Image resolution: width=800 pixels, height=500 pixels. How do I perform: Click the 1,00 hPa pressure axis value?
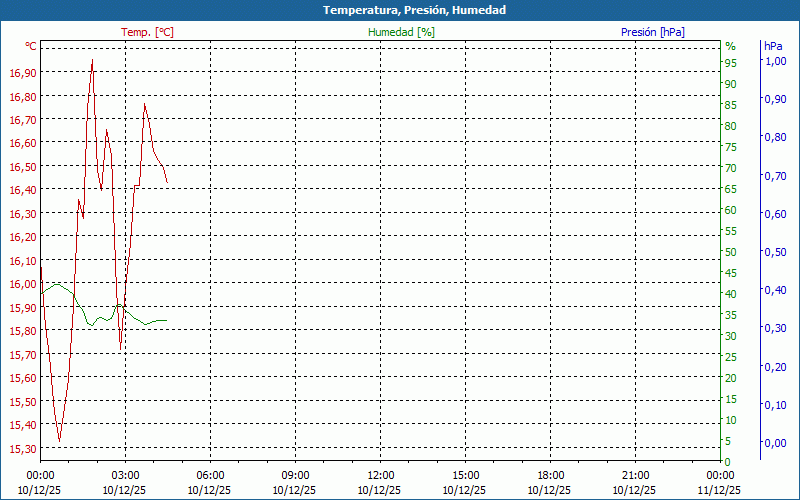coord(776,61)
